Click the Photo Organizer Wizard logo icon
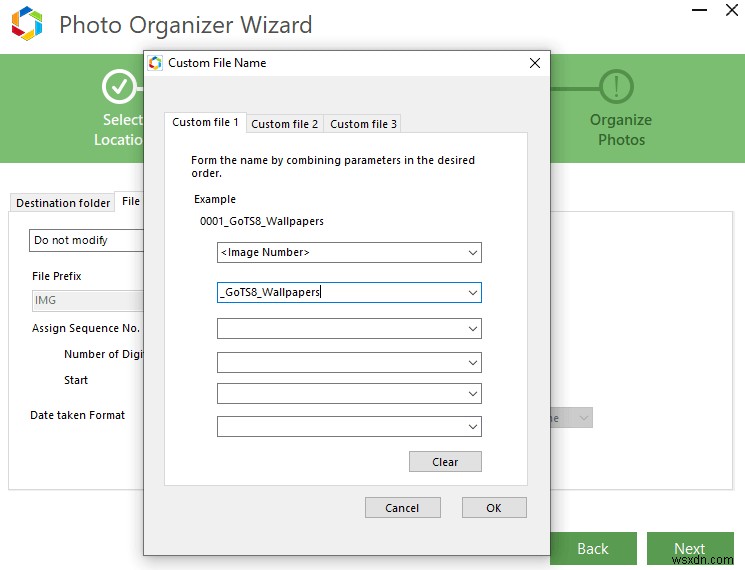This screenshot has width=745, height=570. [x=27, y=23]
